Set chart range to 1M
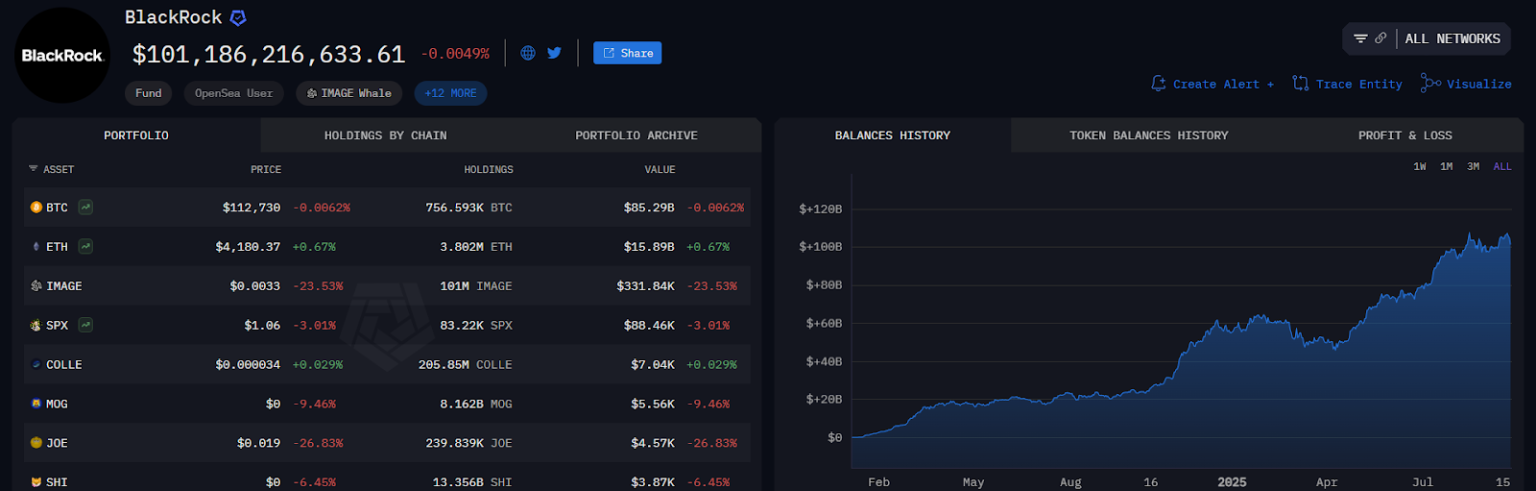Image resolution: width=1536 pixels, height=491 pixels. tap(1446, 166)
